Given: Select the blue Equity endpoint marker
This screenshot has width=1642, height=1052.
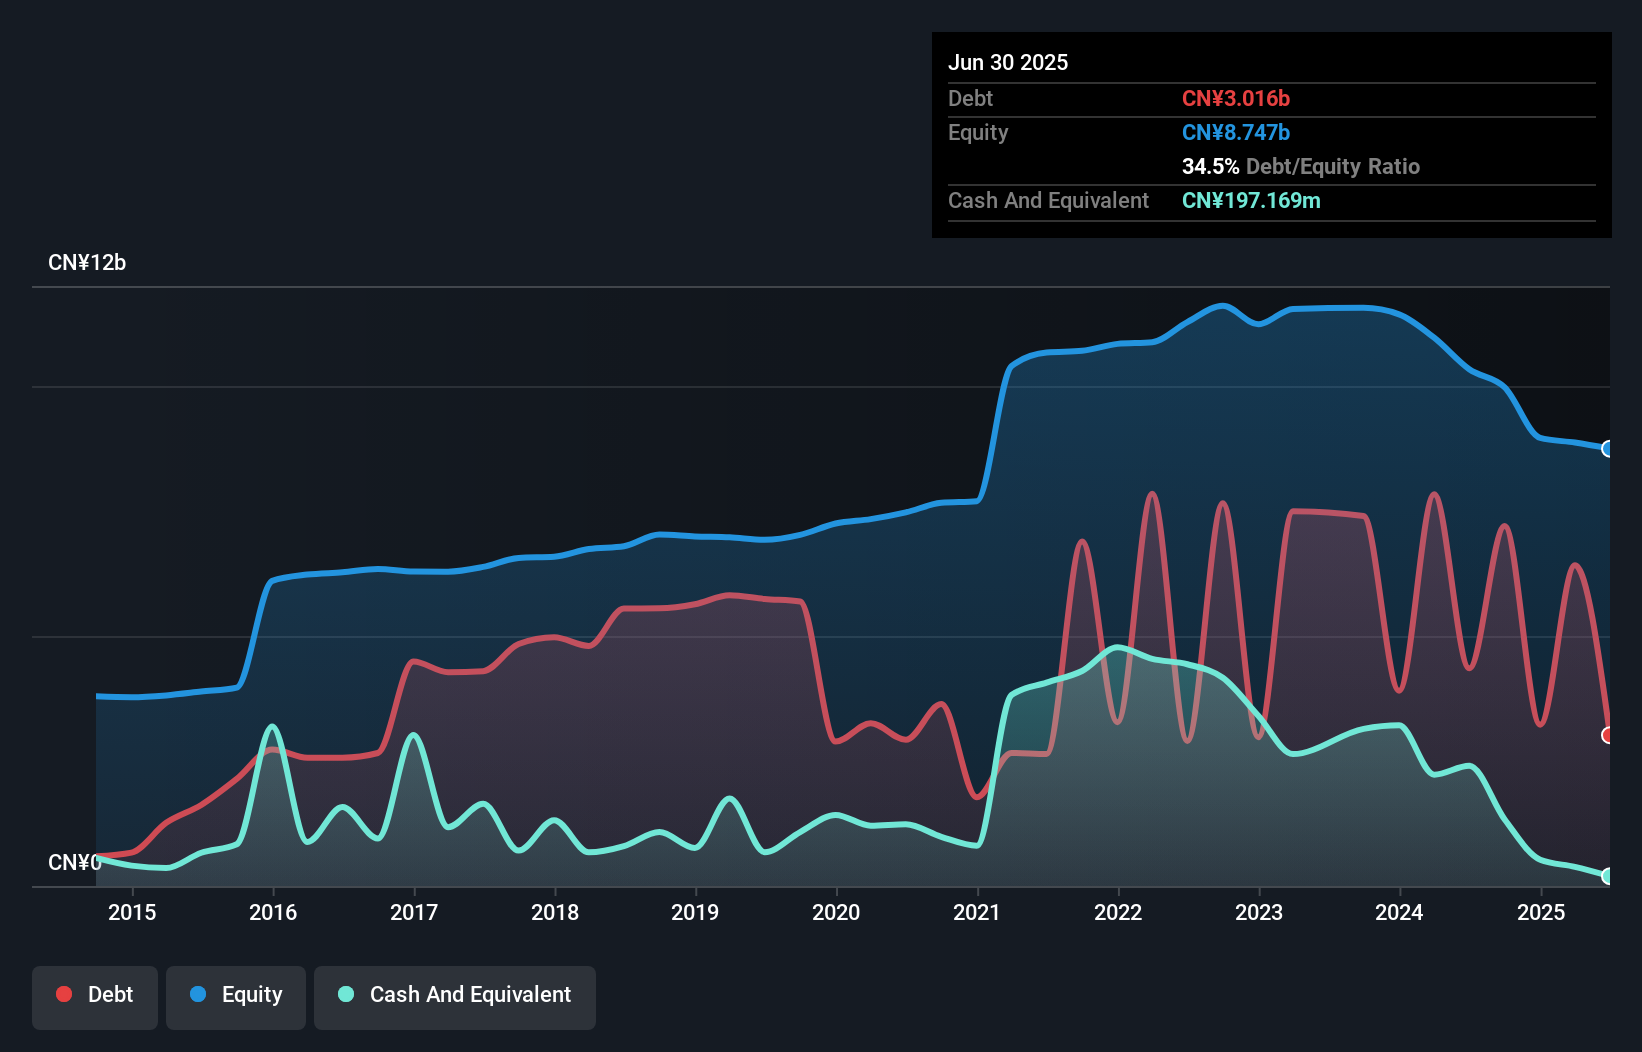Looking at the screenshot, I should pyautogui.click(x=1608, y=449).
